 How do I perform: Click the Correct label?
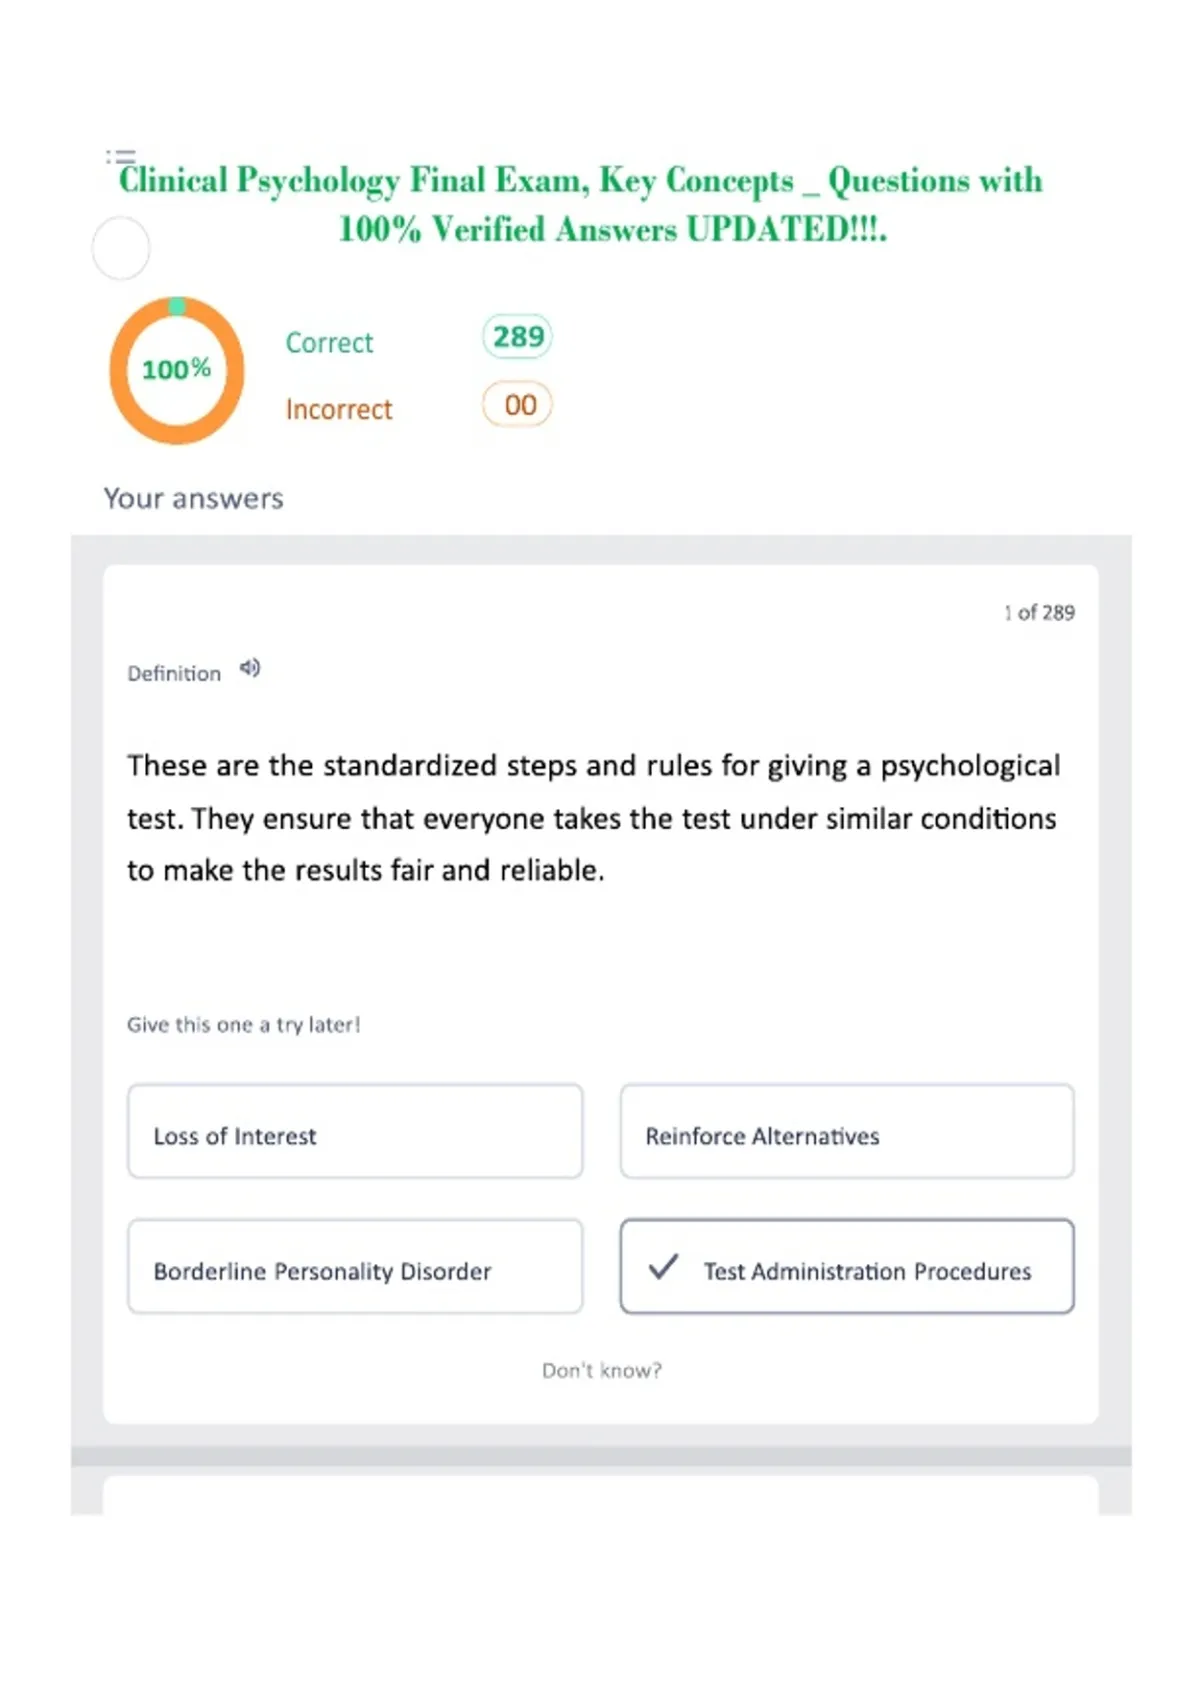point(329,343)
